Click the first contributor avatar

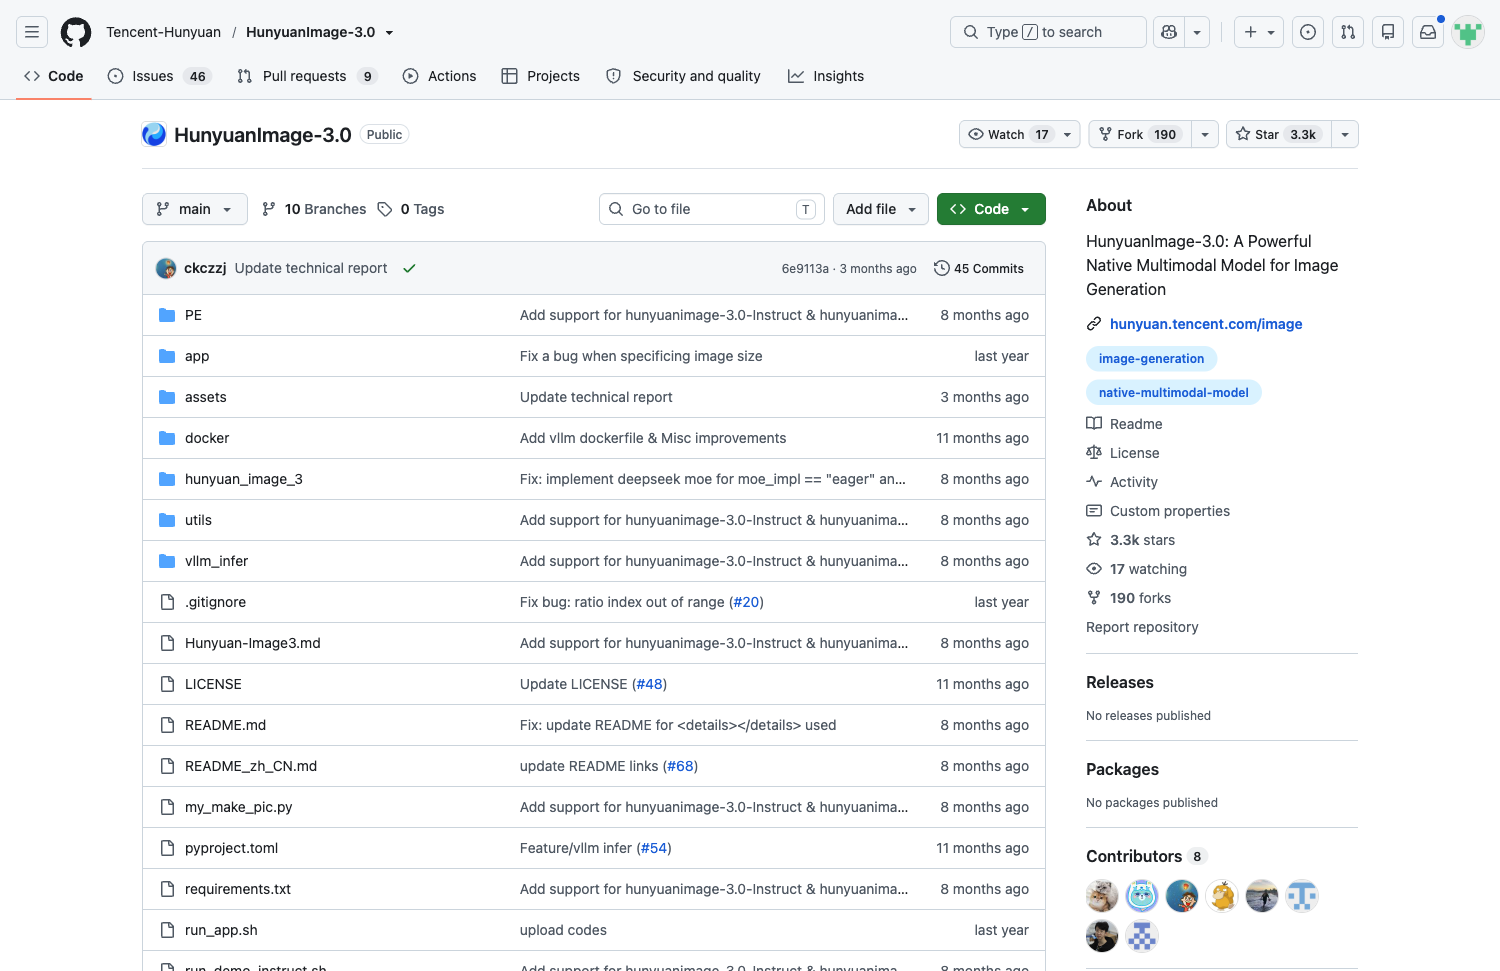tap(1102, 896)
